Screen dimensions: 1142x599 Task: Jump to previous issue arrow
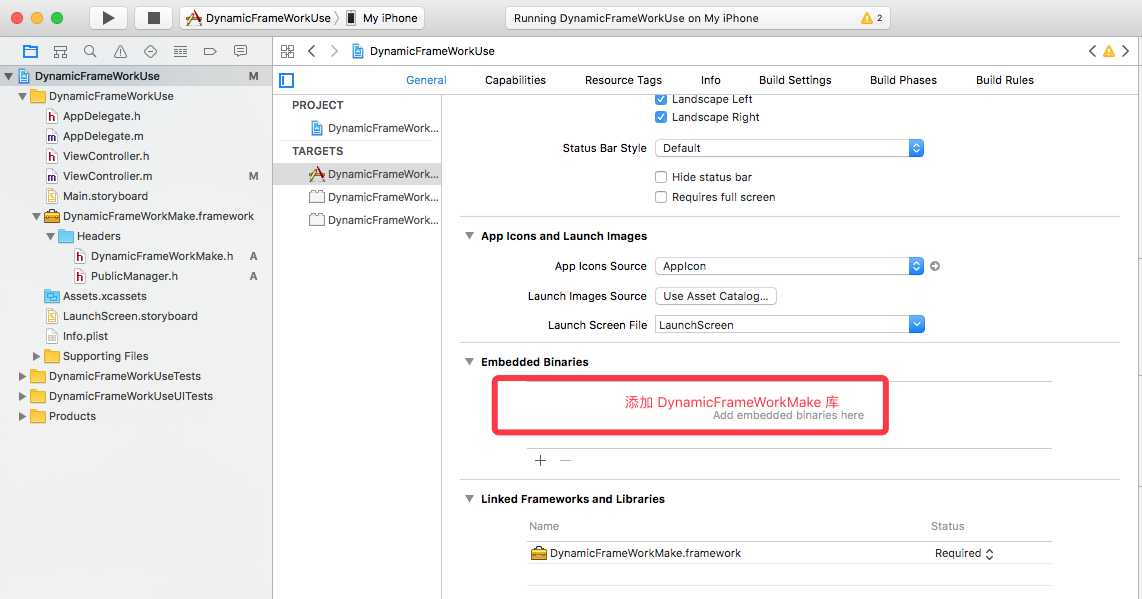pyautogui.click(x=1092, y=51)
